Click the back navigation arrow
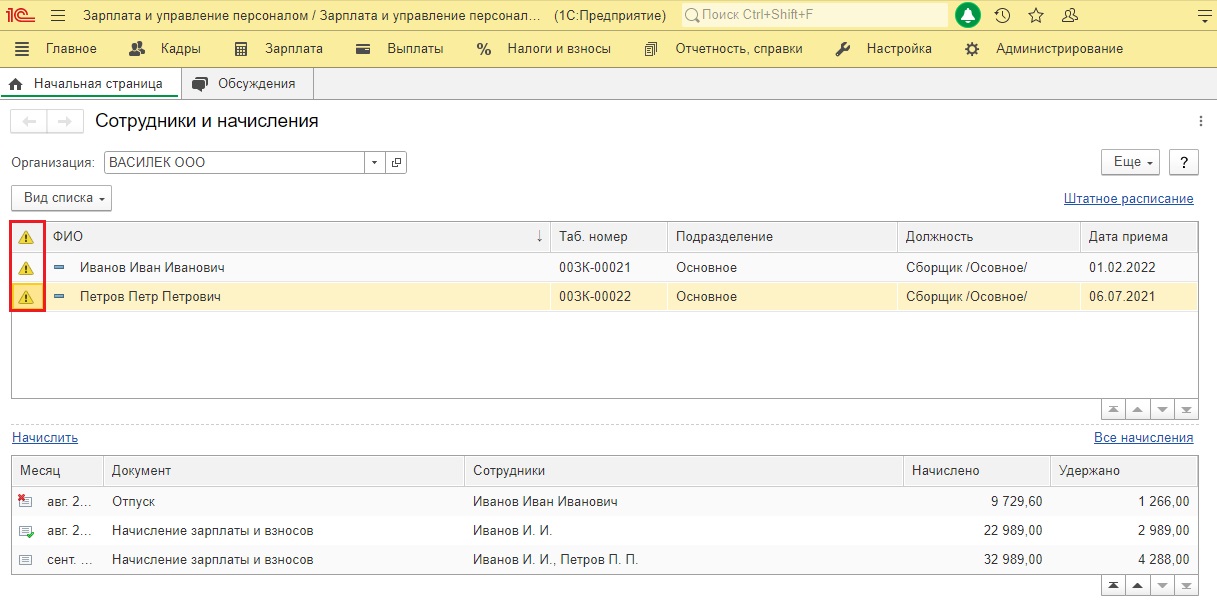The width and height of the screenshot is (1217, 607). 29,121
